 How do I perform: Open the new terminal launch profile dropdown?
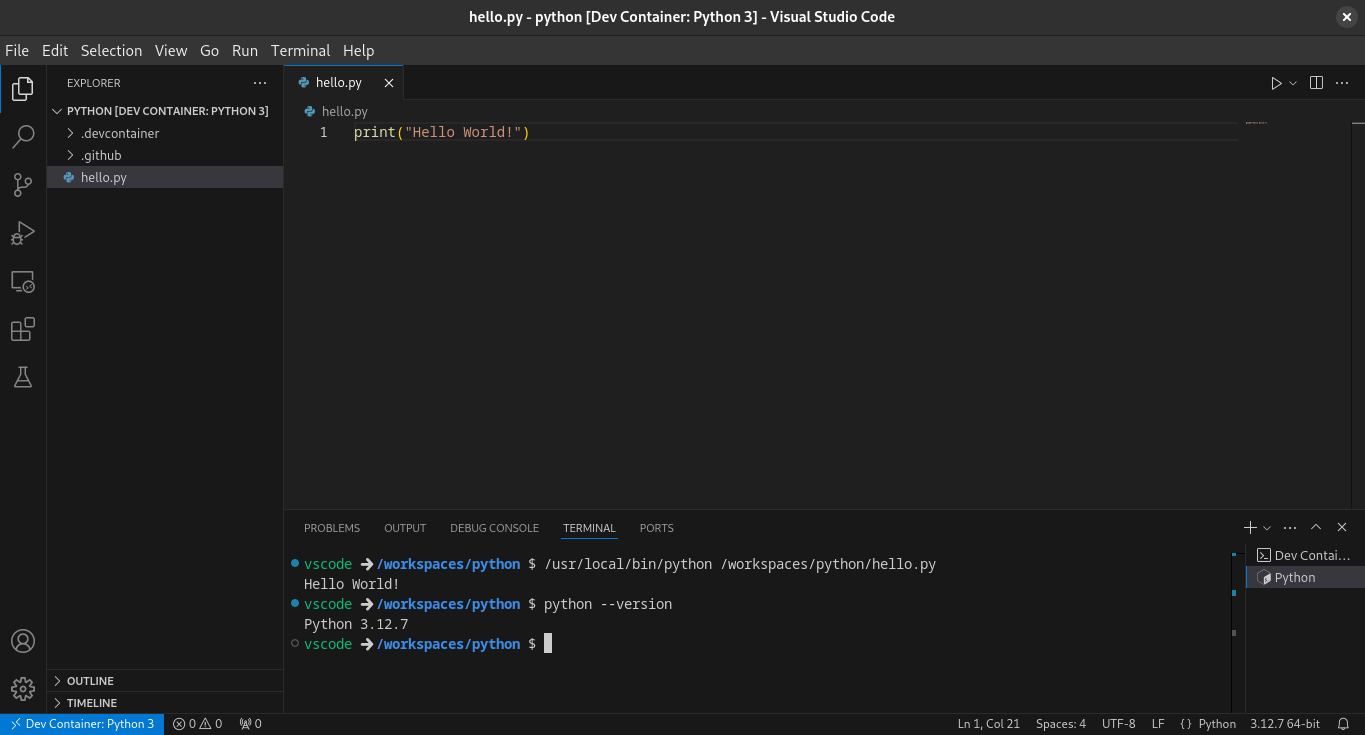coord(1268,528)
